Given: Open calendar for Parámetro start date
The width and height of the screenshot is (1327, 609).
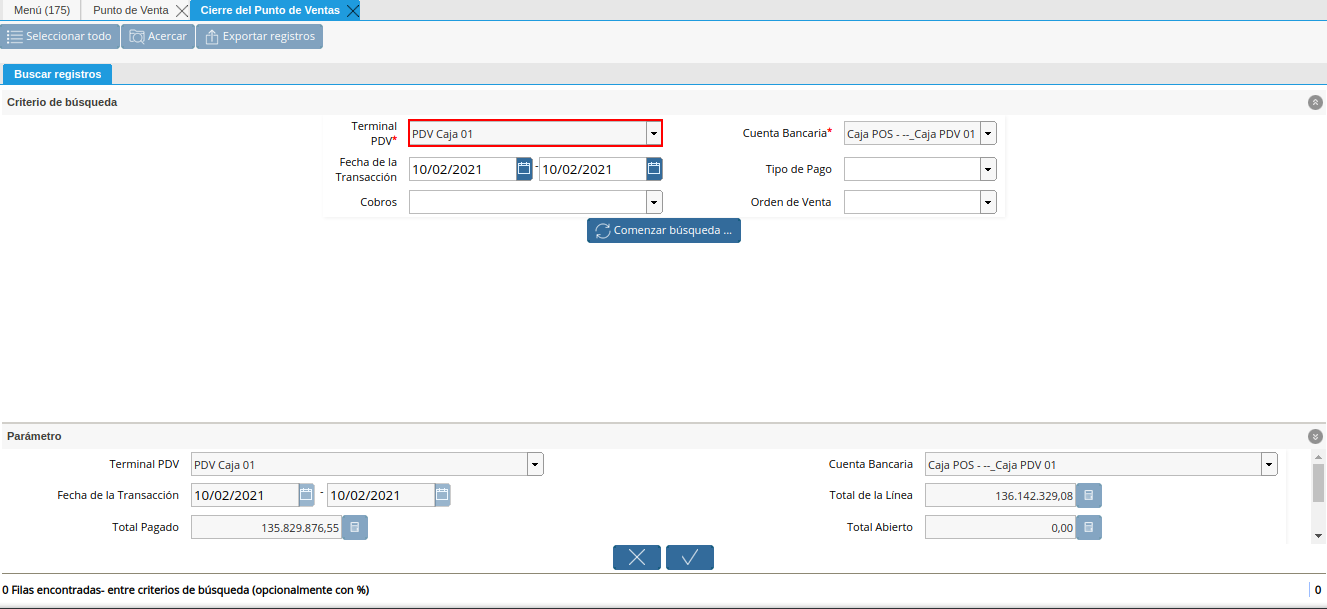Looking at the screenshot, I should tap(307, 495).
